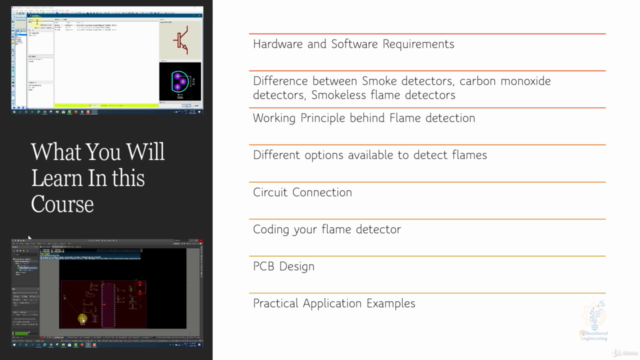The height and width of the screenshot is (360, 640).
Task: Click the "What You Will Learn In this Course" heading
Action: coord(98,178)
